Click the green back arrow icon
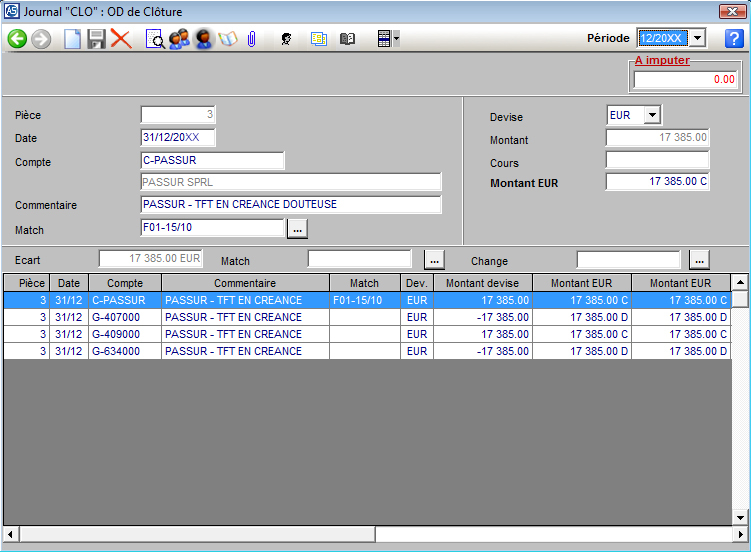The height and width of the screenshot is (552, 751). pos(17,39)
